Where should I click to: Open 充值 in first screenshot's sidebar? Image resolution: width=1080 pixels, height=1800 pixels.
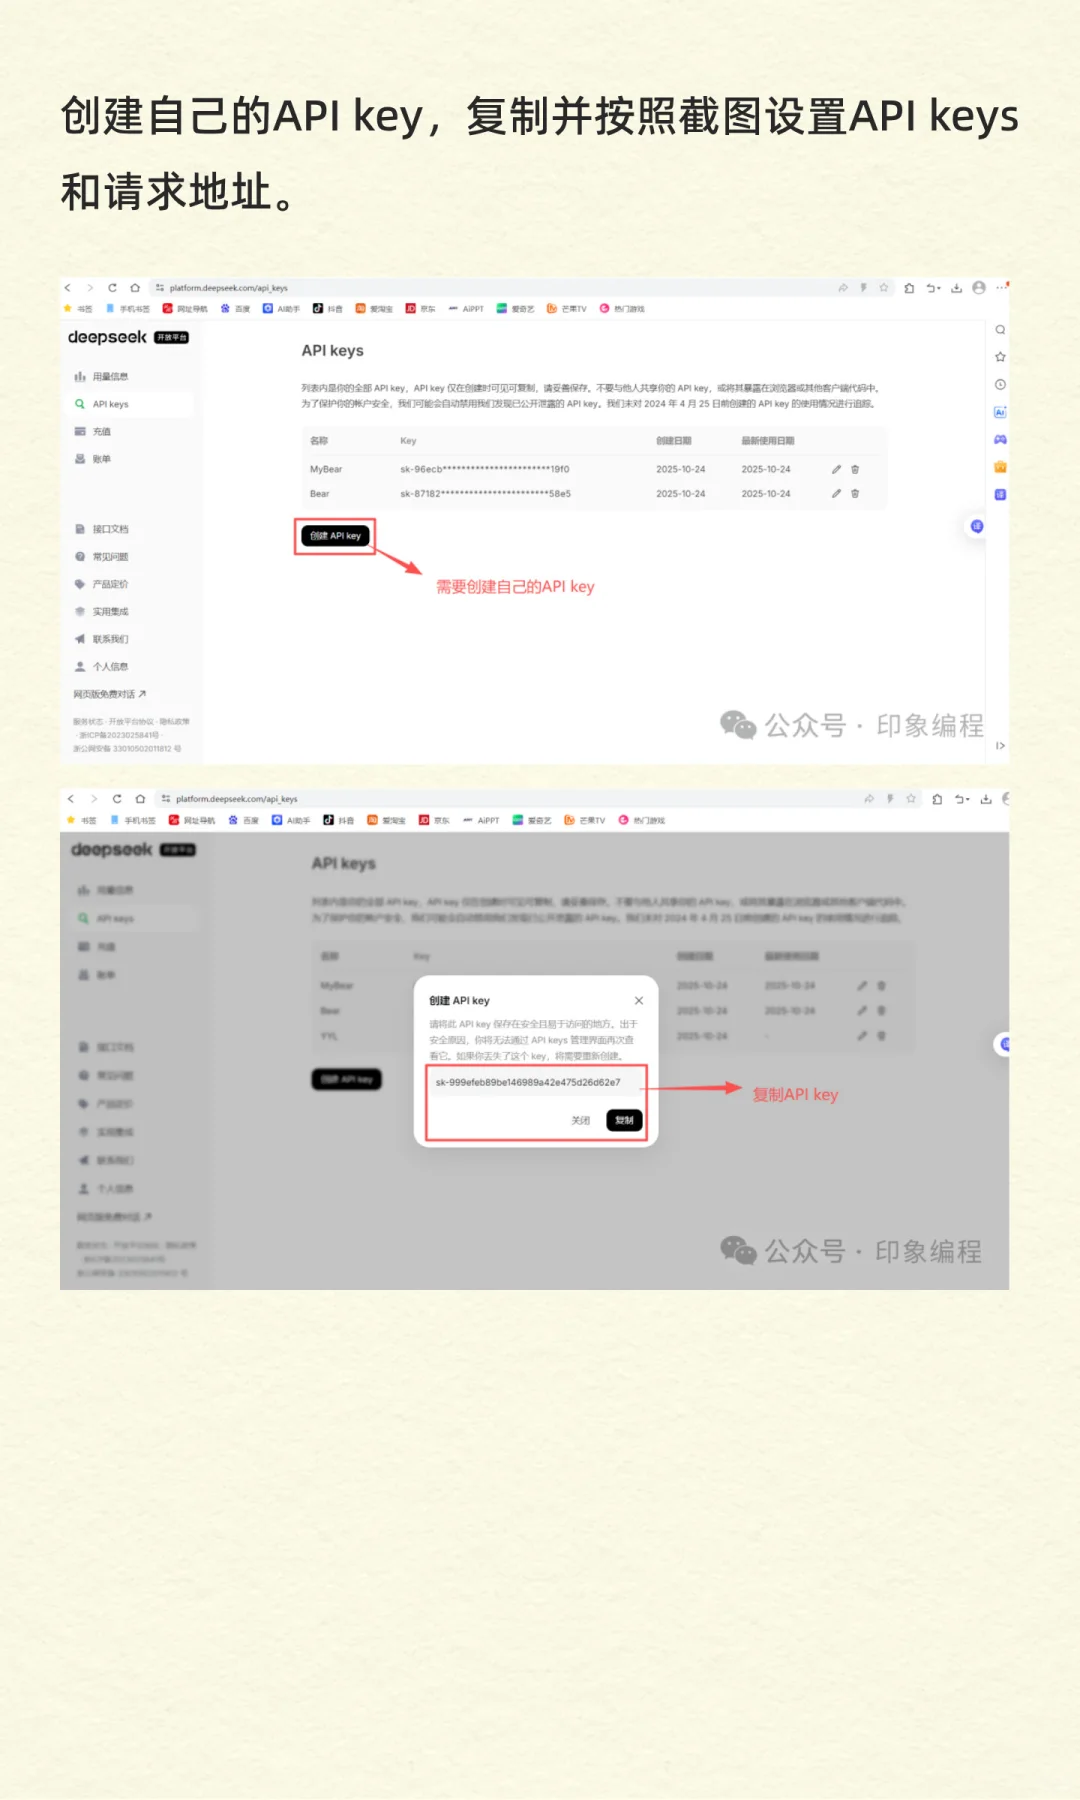pos(93,432)
